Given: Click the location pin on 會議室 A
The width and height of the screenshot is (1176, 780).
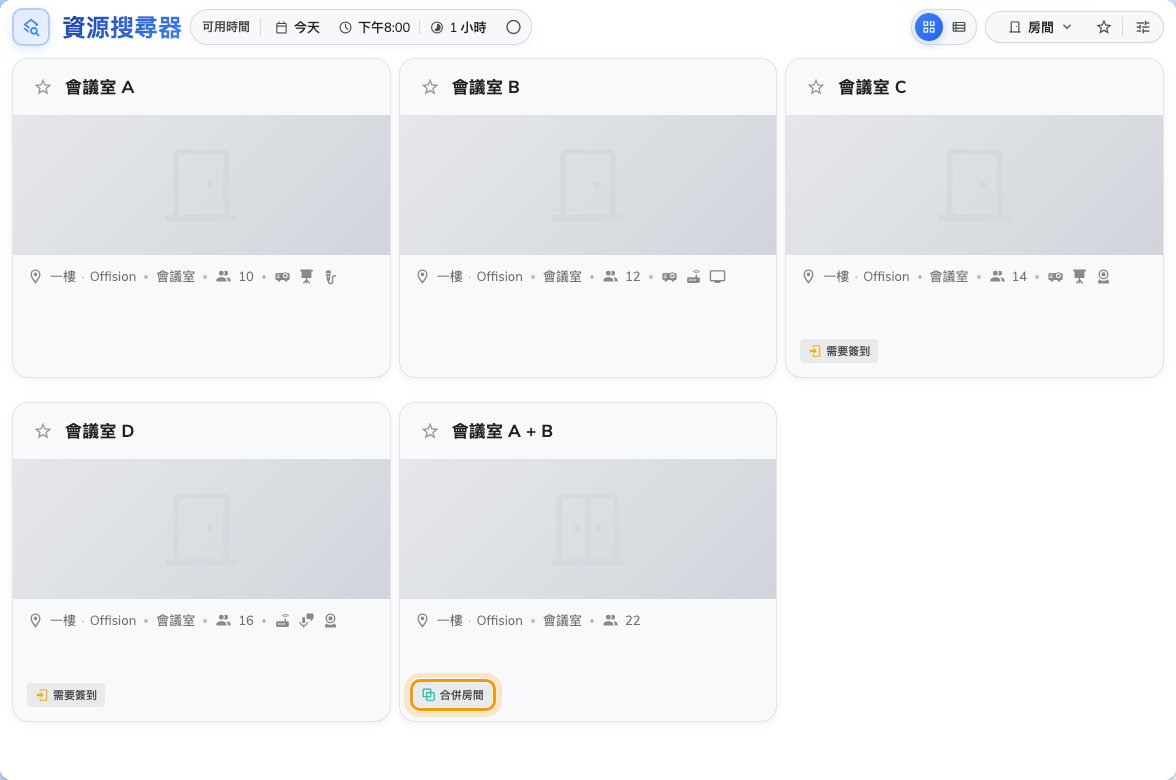Looking at the screenshot, I should pos(35,277).
